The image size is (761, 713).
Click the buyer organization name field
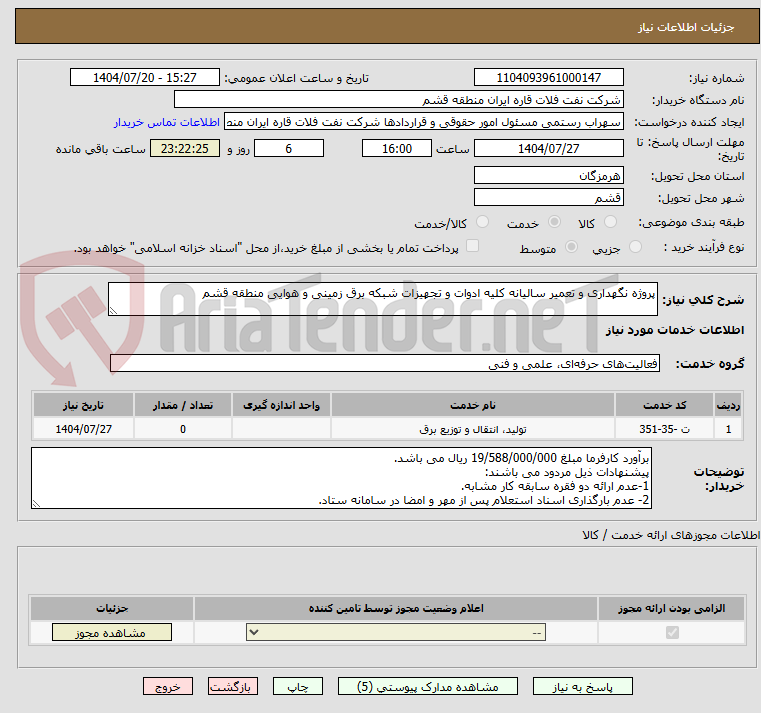tap(398, 100)
